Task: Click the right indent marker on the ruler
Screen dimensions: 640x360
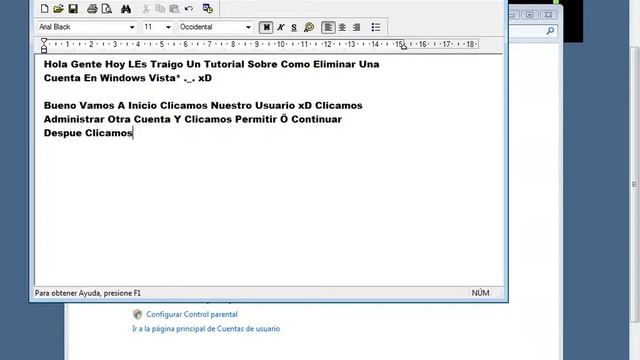Action: [x=404, y=47]
